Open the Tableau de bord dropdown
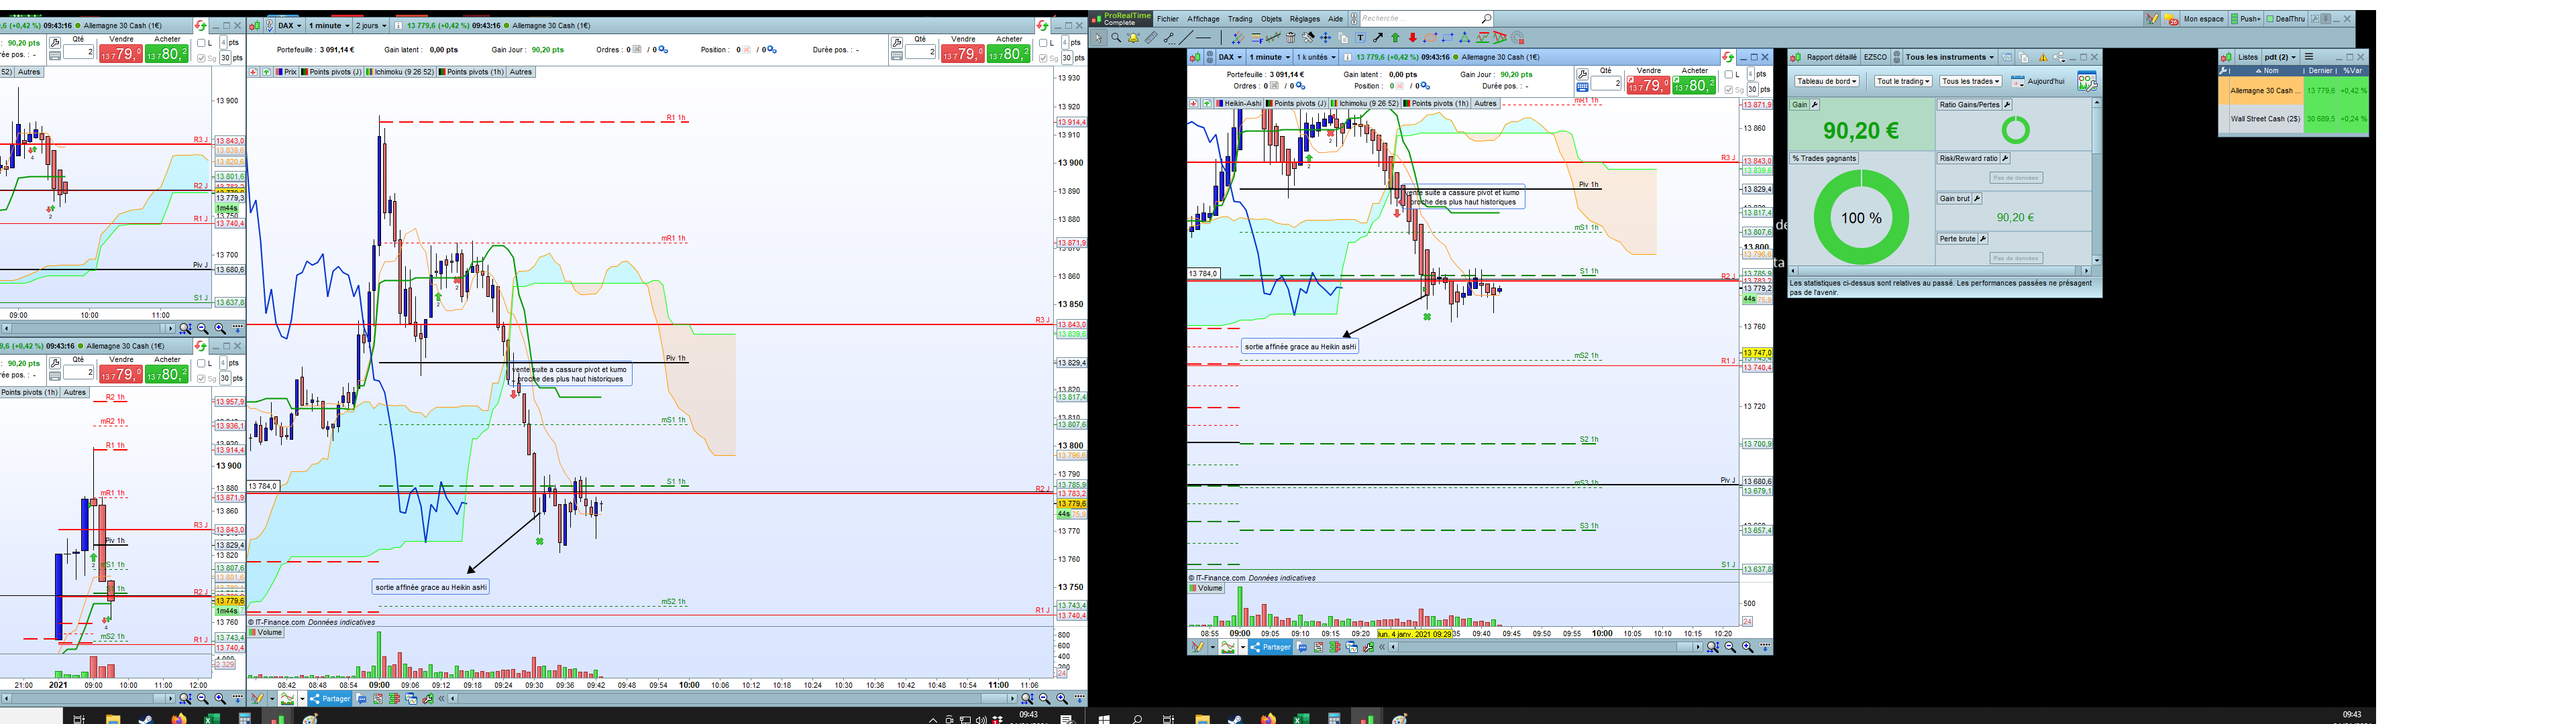Viewport: 2576px width, 724px height. click(1826, 81)
